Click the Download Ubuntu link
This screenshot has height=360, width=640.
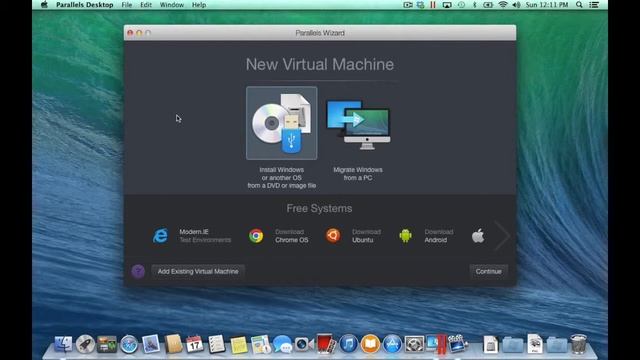pos(366,236)
